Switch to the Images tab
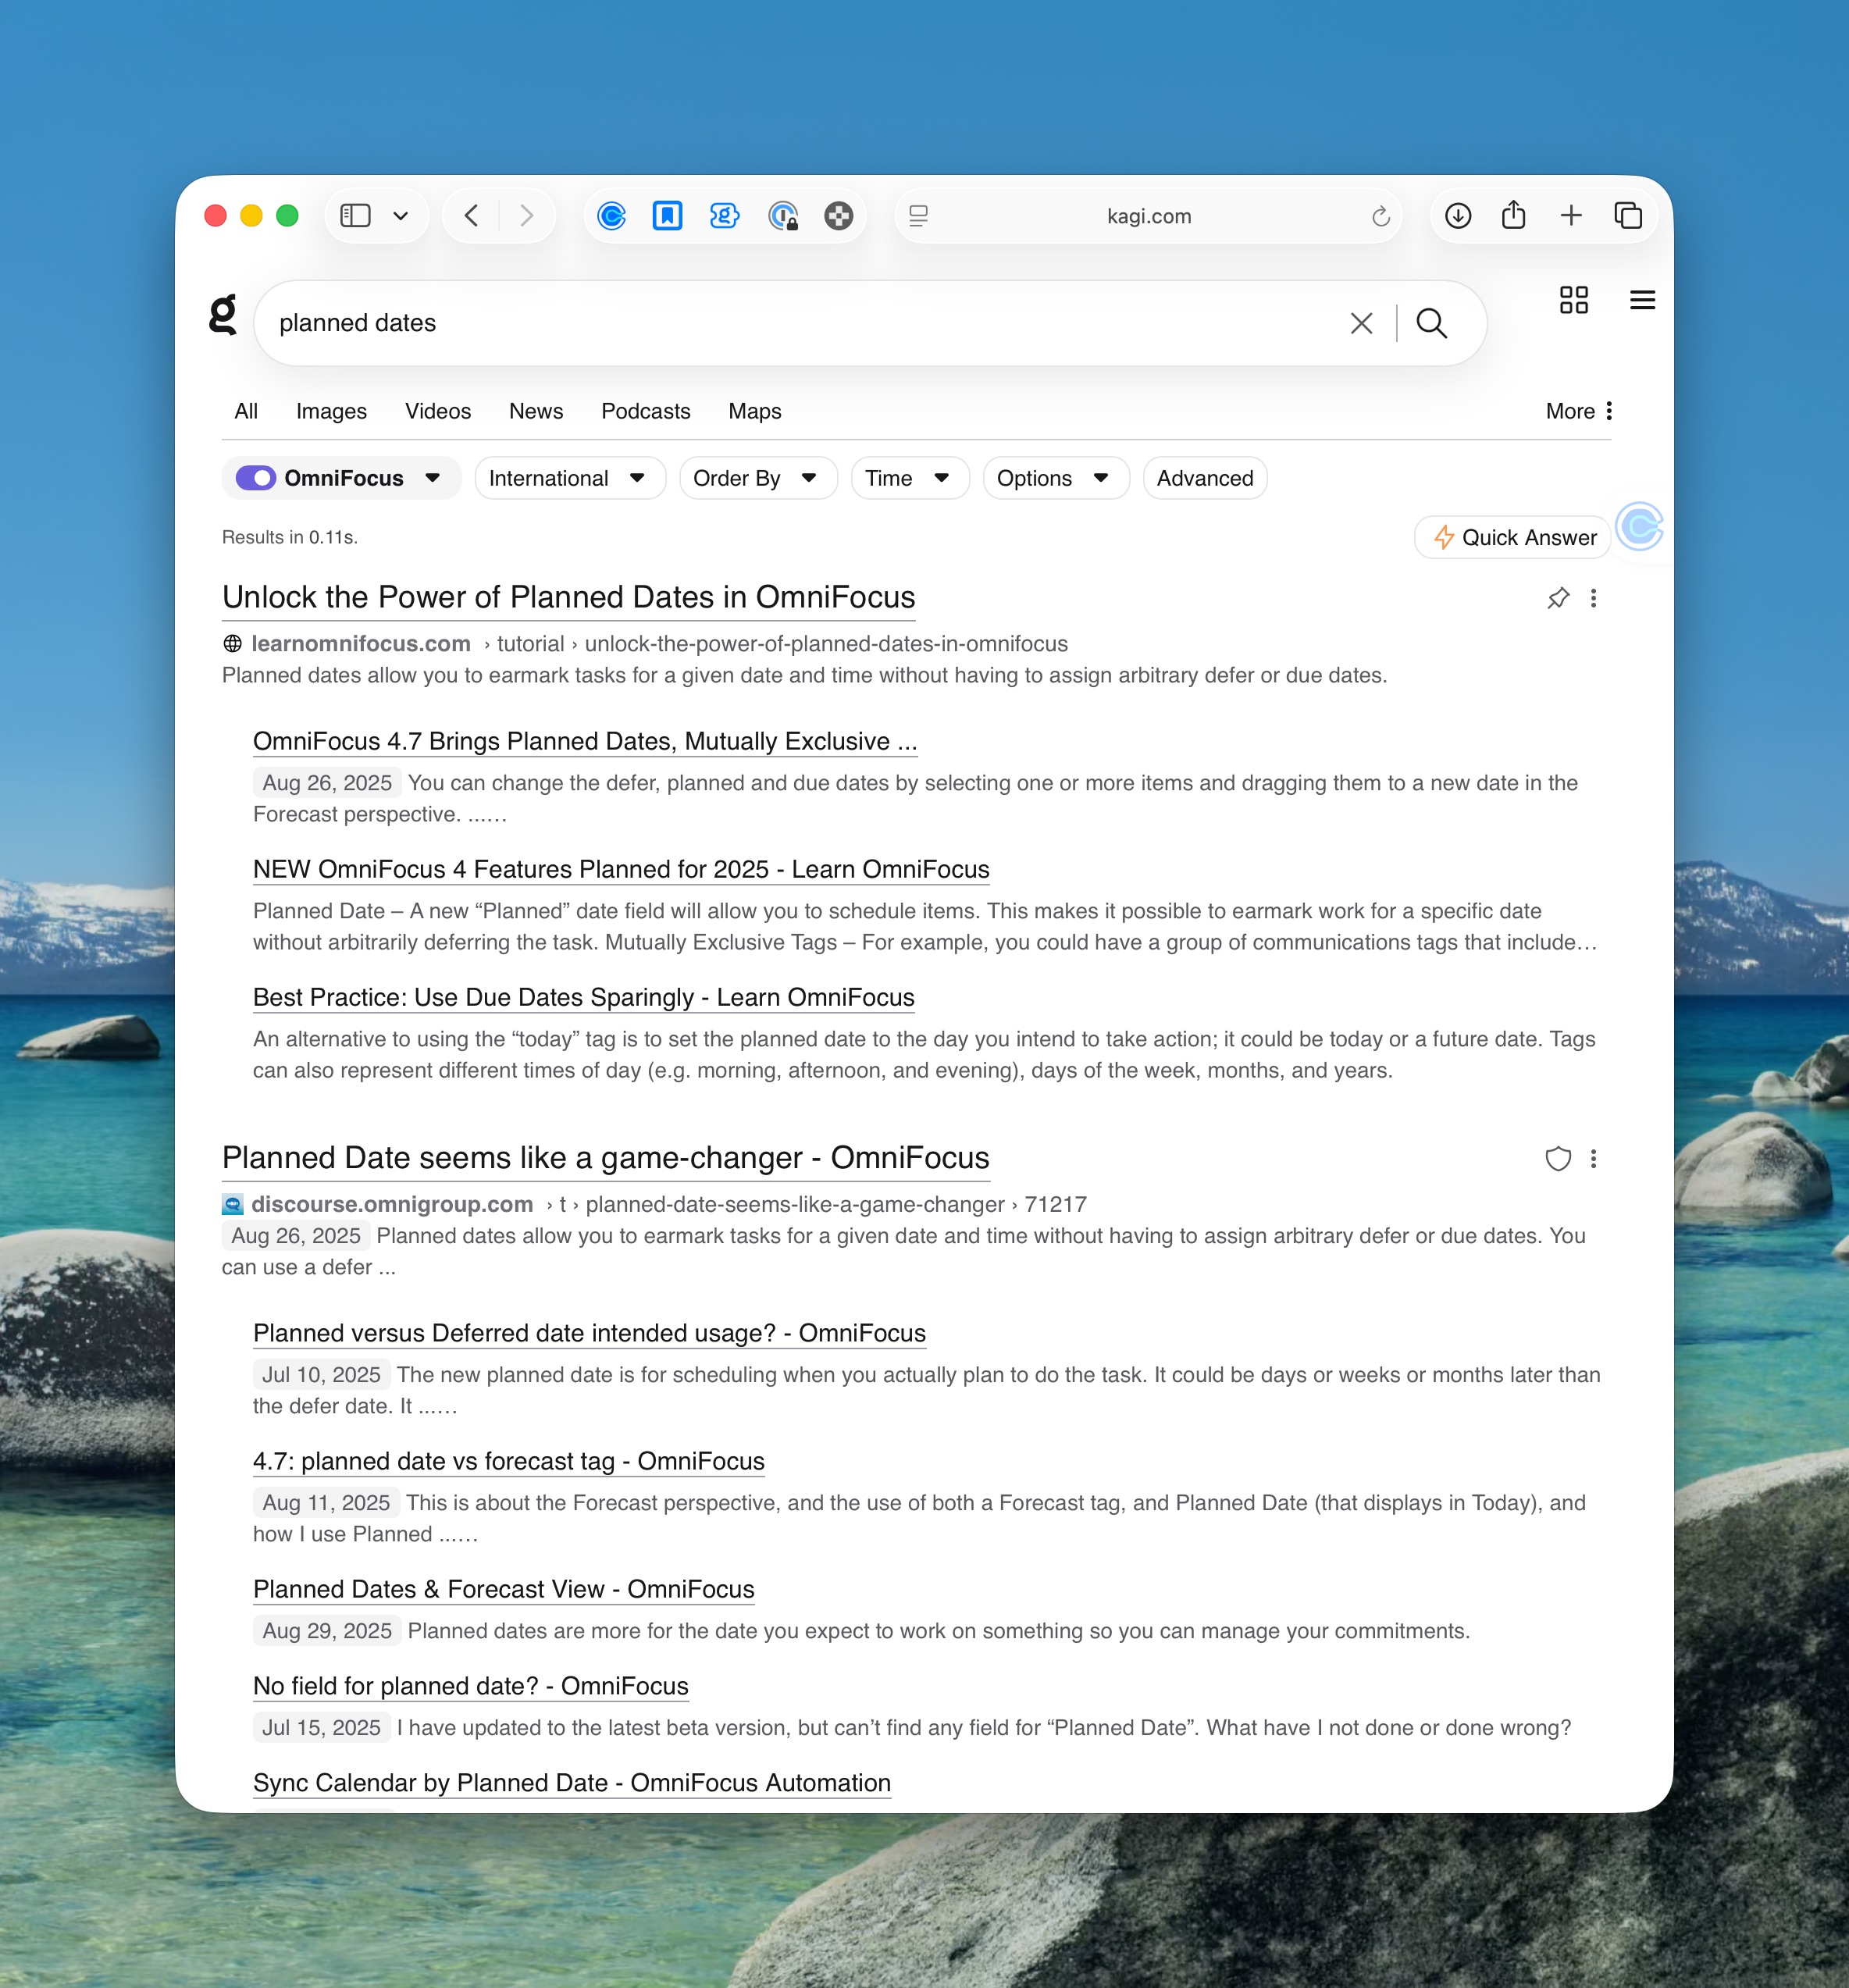 pyautogui.click(x=331, y=411)
